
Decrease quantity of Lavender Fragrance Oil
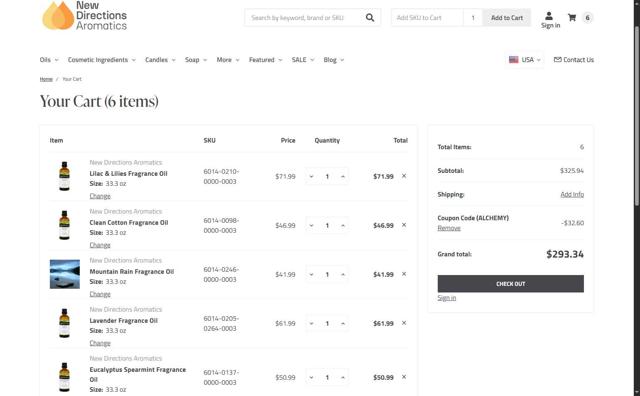pyautogui.click(x=311, y=323)
